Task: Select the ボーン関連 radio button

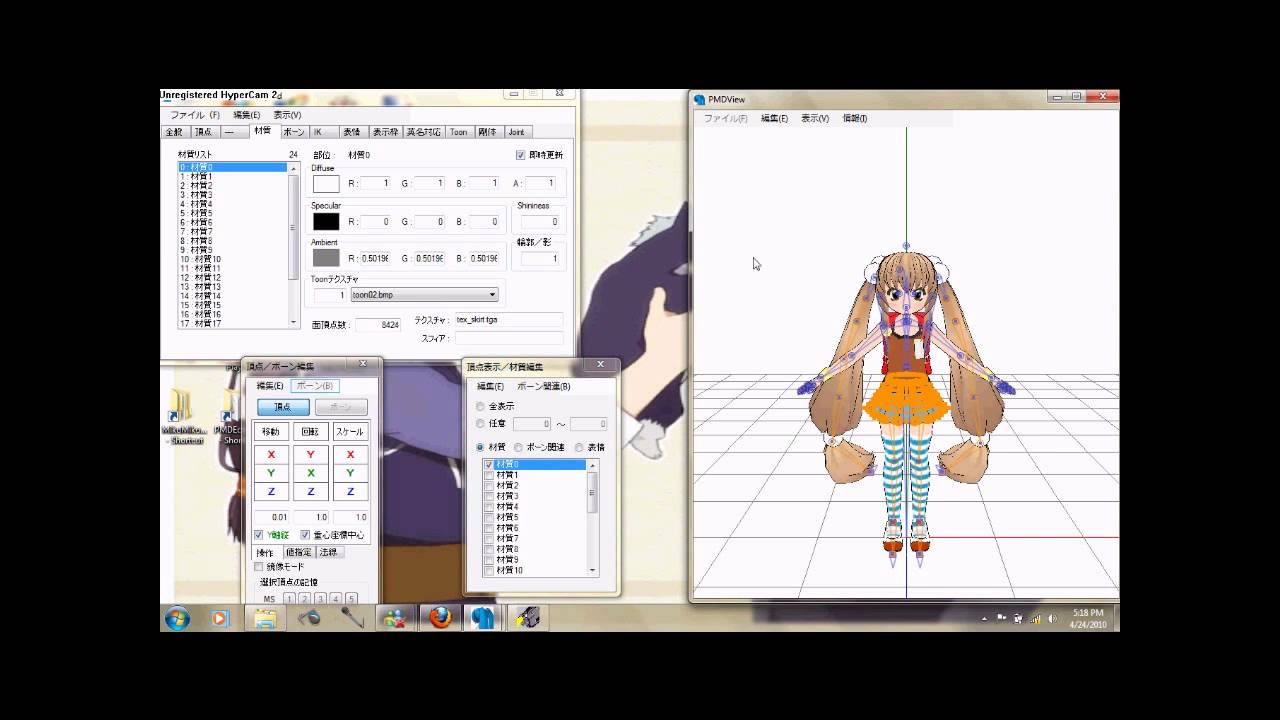Action: point(518,447)
